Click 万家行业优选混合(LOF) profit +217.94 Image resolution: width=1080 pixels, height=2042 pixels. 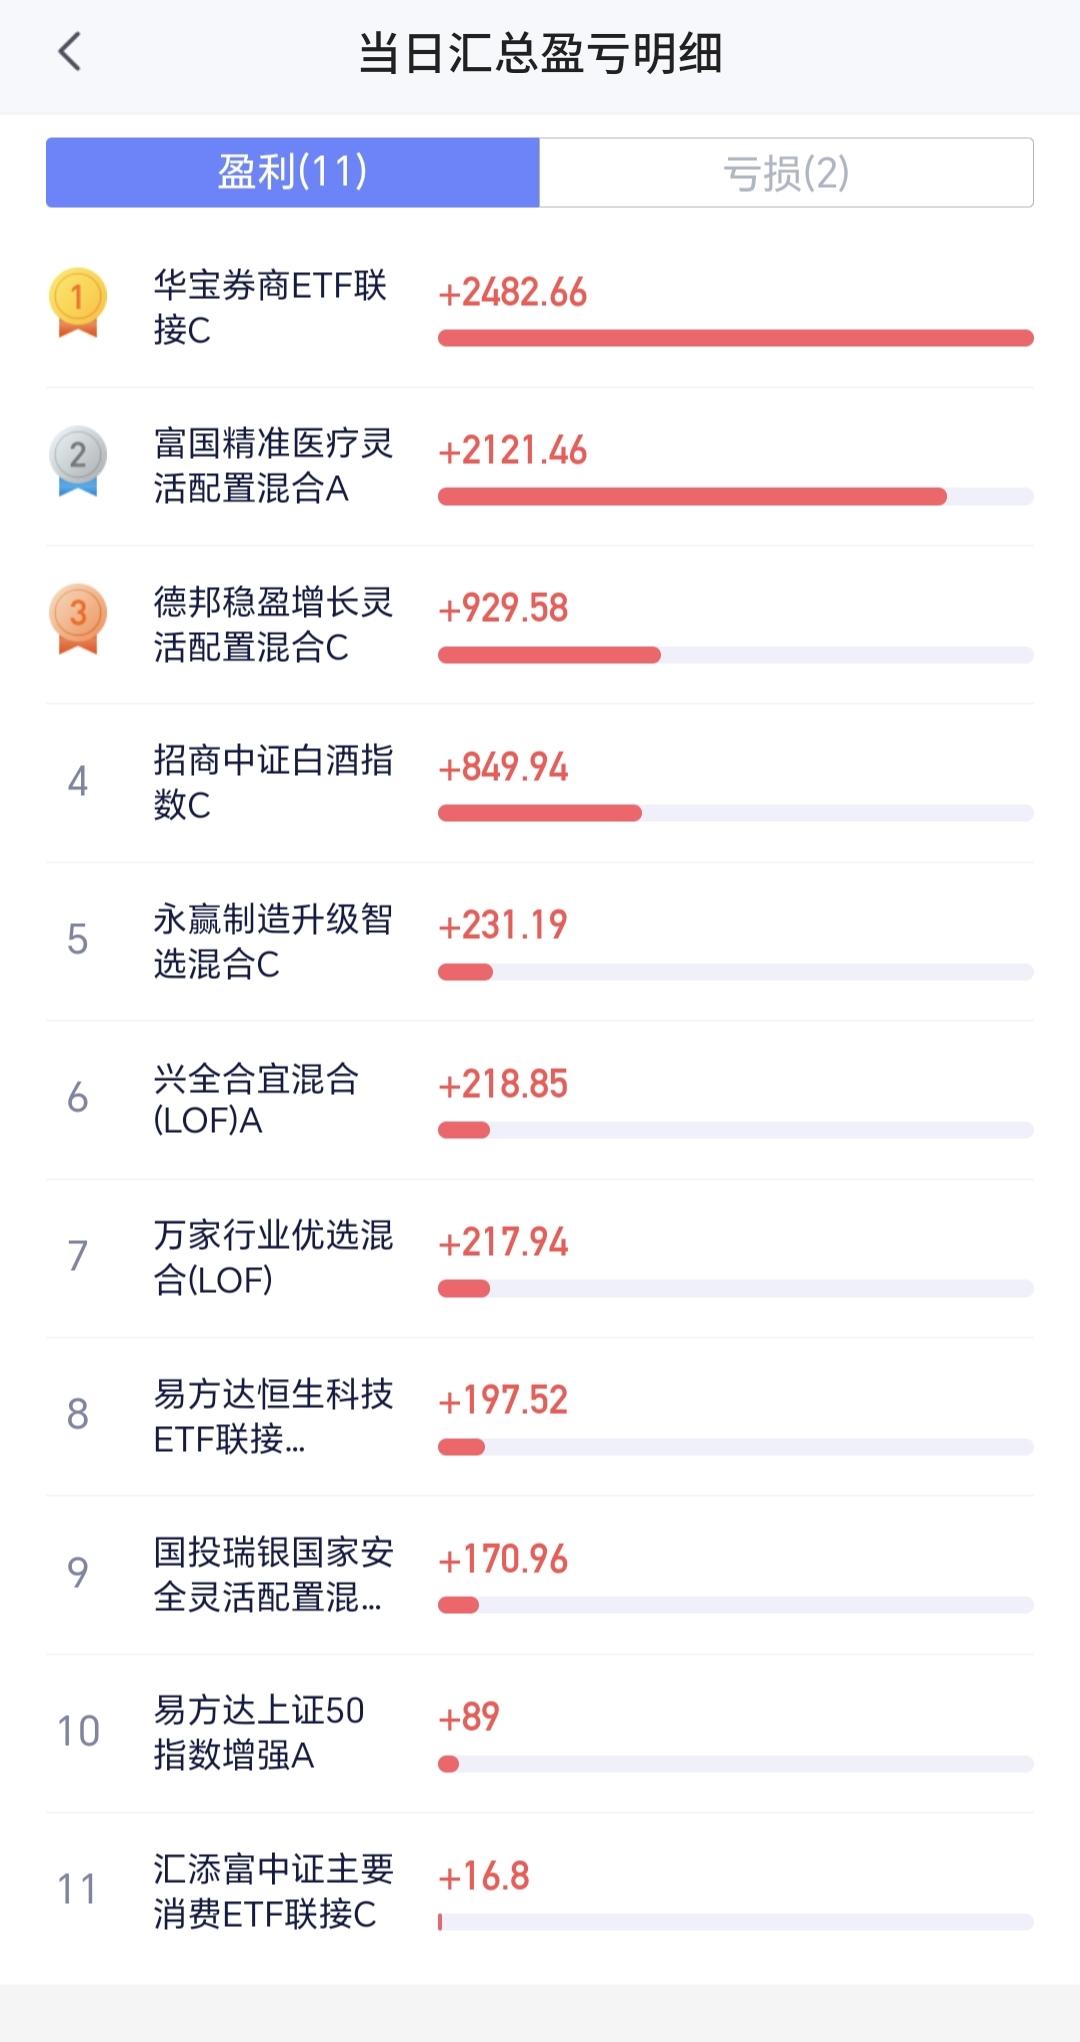click(x=503, y=1242)
